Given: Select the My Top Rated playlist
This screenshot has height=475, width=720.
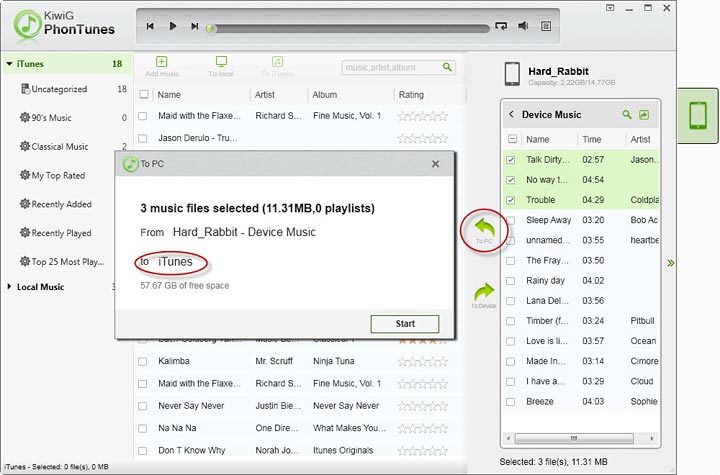Looking at the screenshot, I should pyautogui.click(x=58, y=175).
